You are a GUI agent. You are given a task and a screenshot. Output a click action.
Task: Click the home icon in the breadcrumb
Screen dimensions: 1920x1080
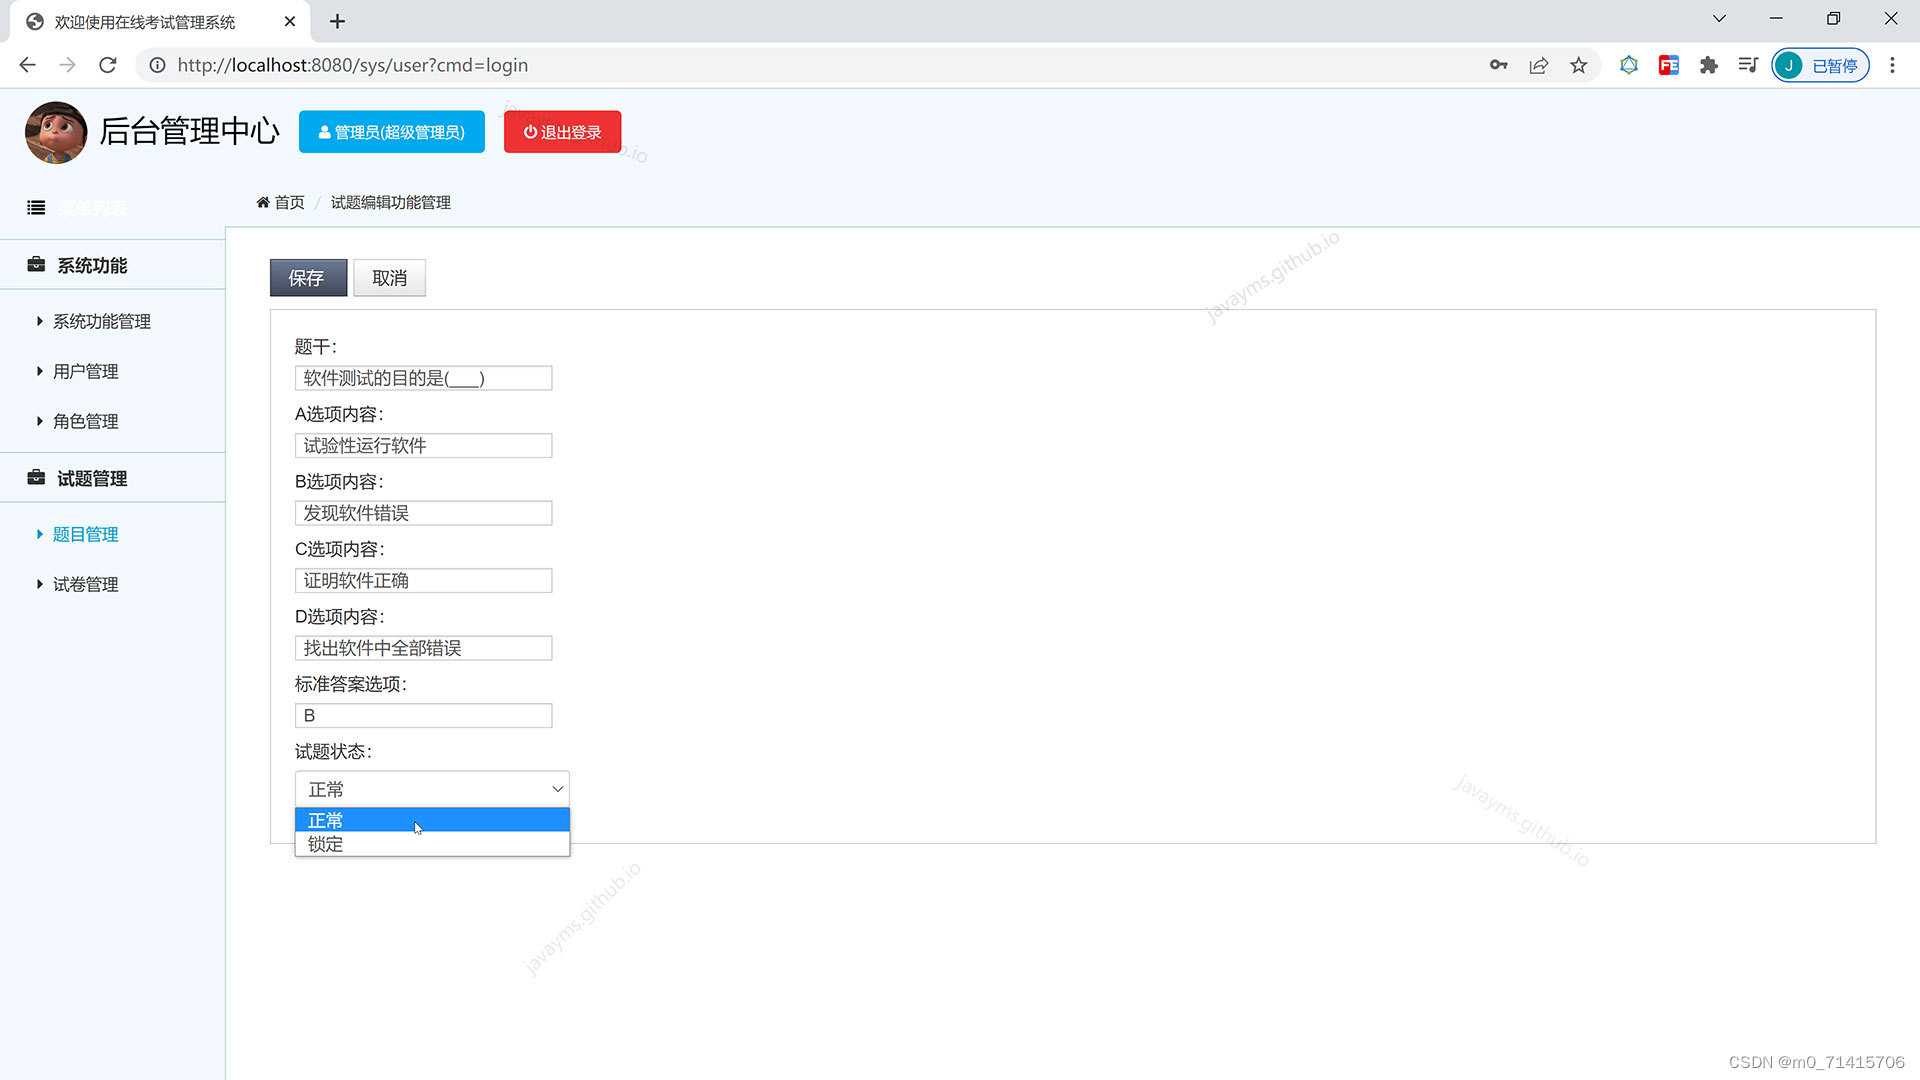262,202
